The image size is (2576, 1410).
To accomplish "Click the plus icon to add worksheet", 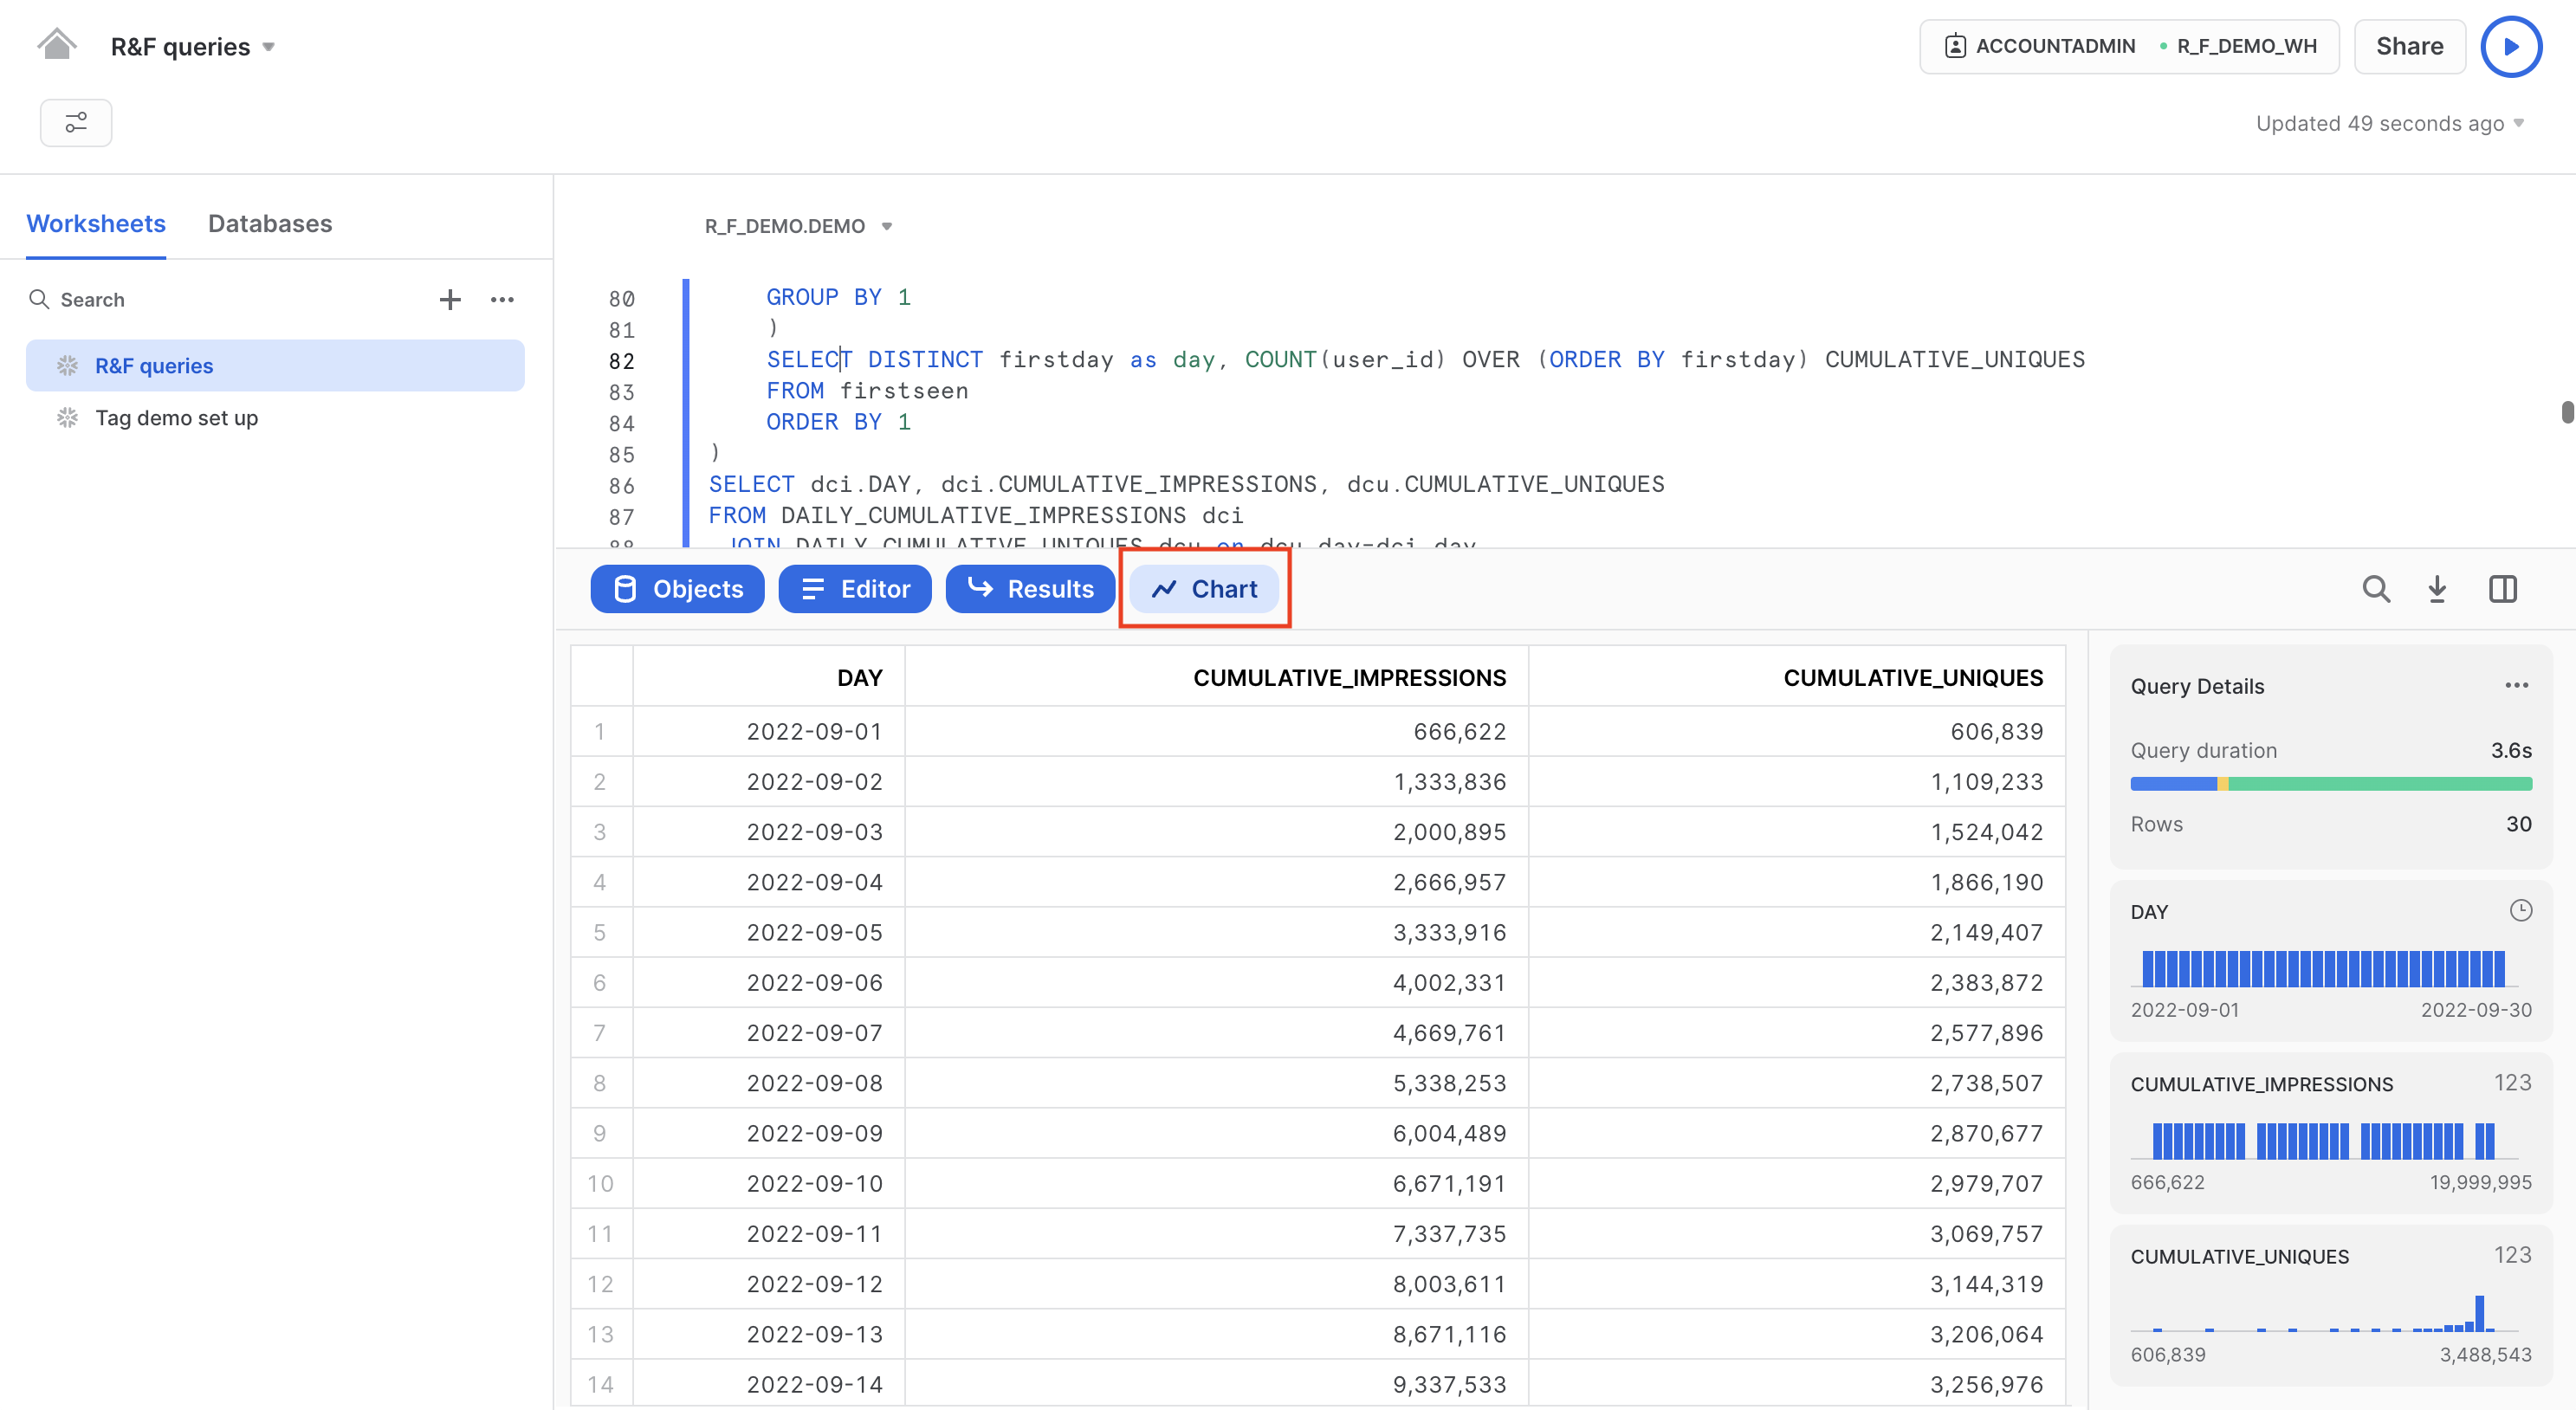I will [450, 299].
